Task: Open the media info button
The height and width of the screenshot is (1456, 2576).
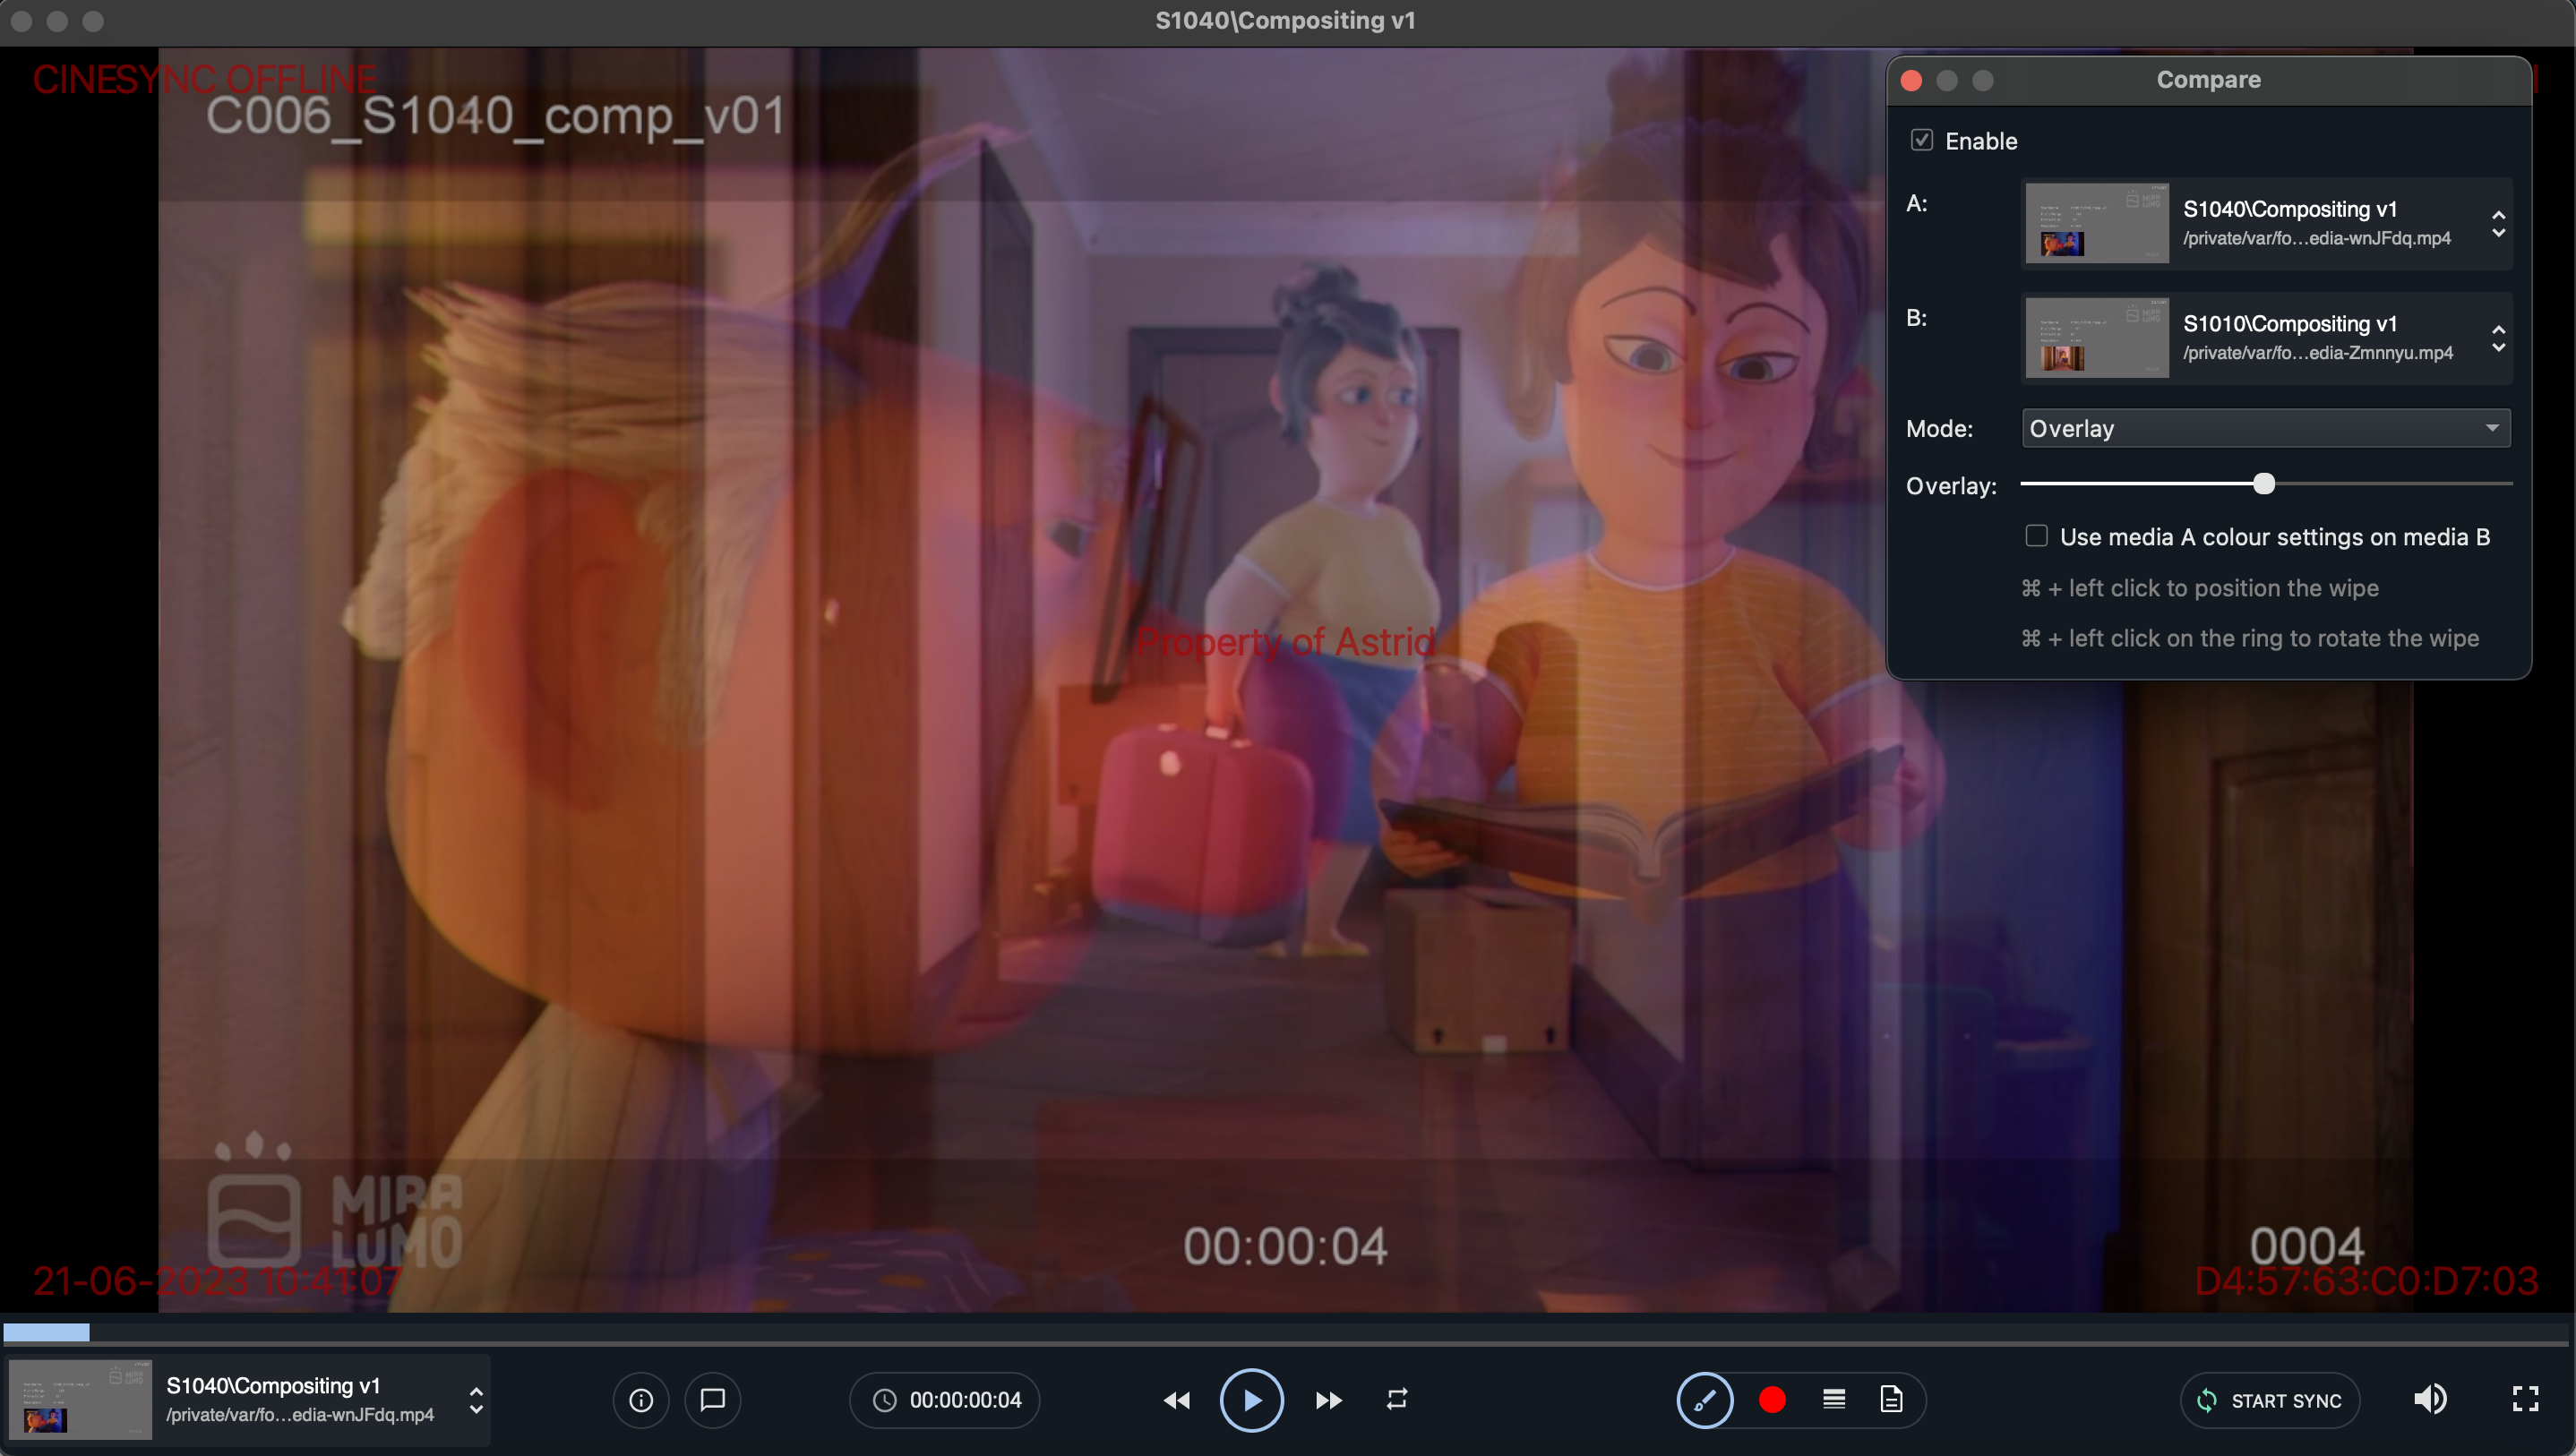Action: click(x=641, y=1400)
